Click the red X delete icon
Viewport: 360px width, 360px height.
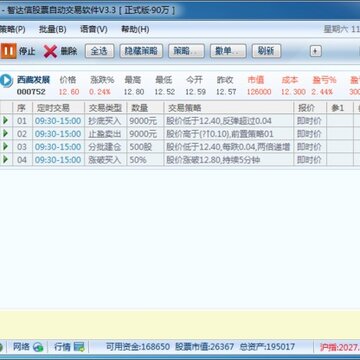coord(50,51)
